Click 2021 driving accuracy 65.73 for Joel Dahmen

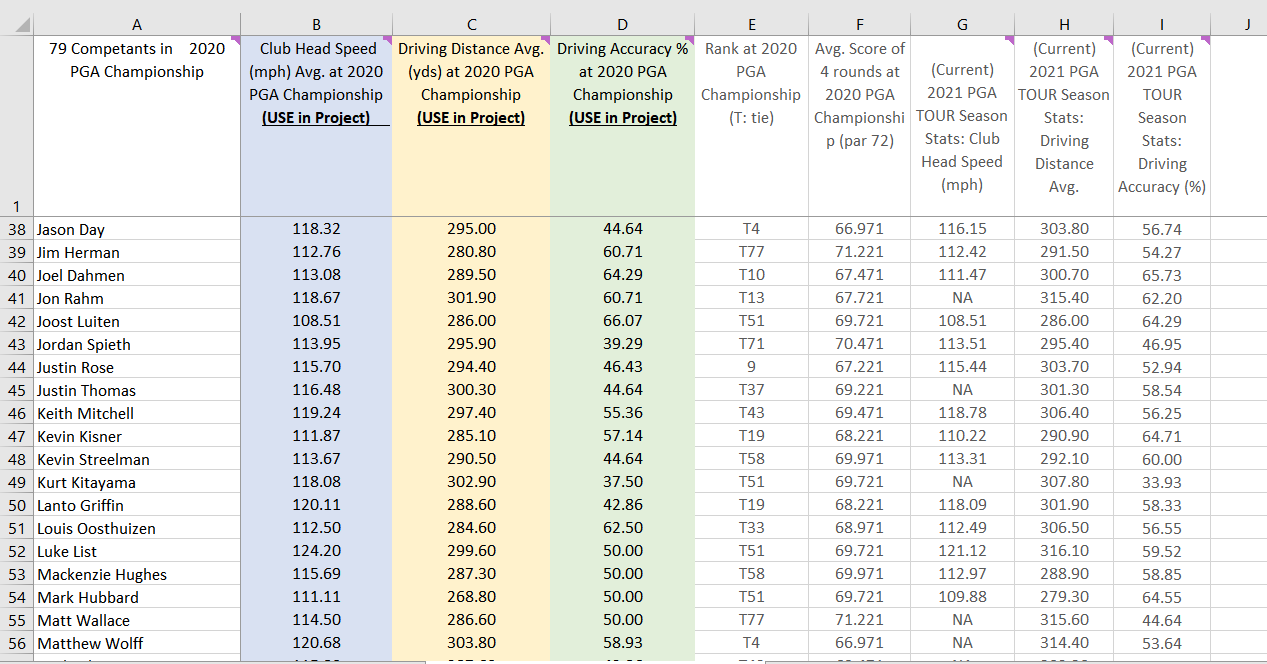1162,275
